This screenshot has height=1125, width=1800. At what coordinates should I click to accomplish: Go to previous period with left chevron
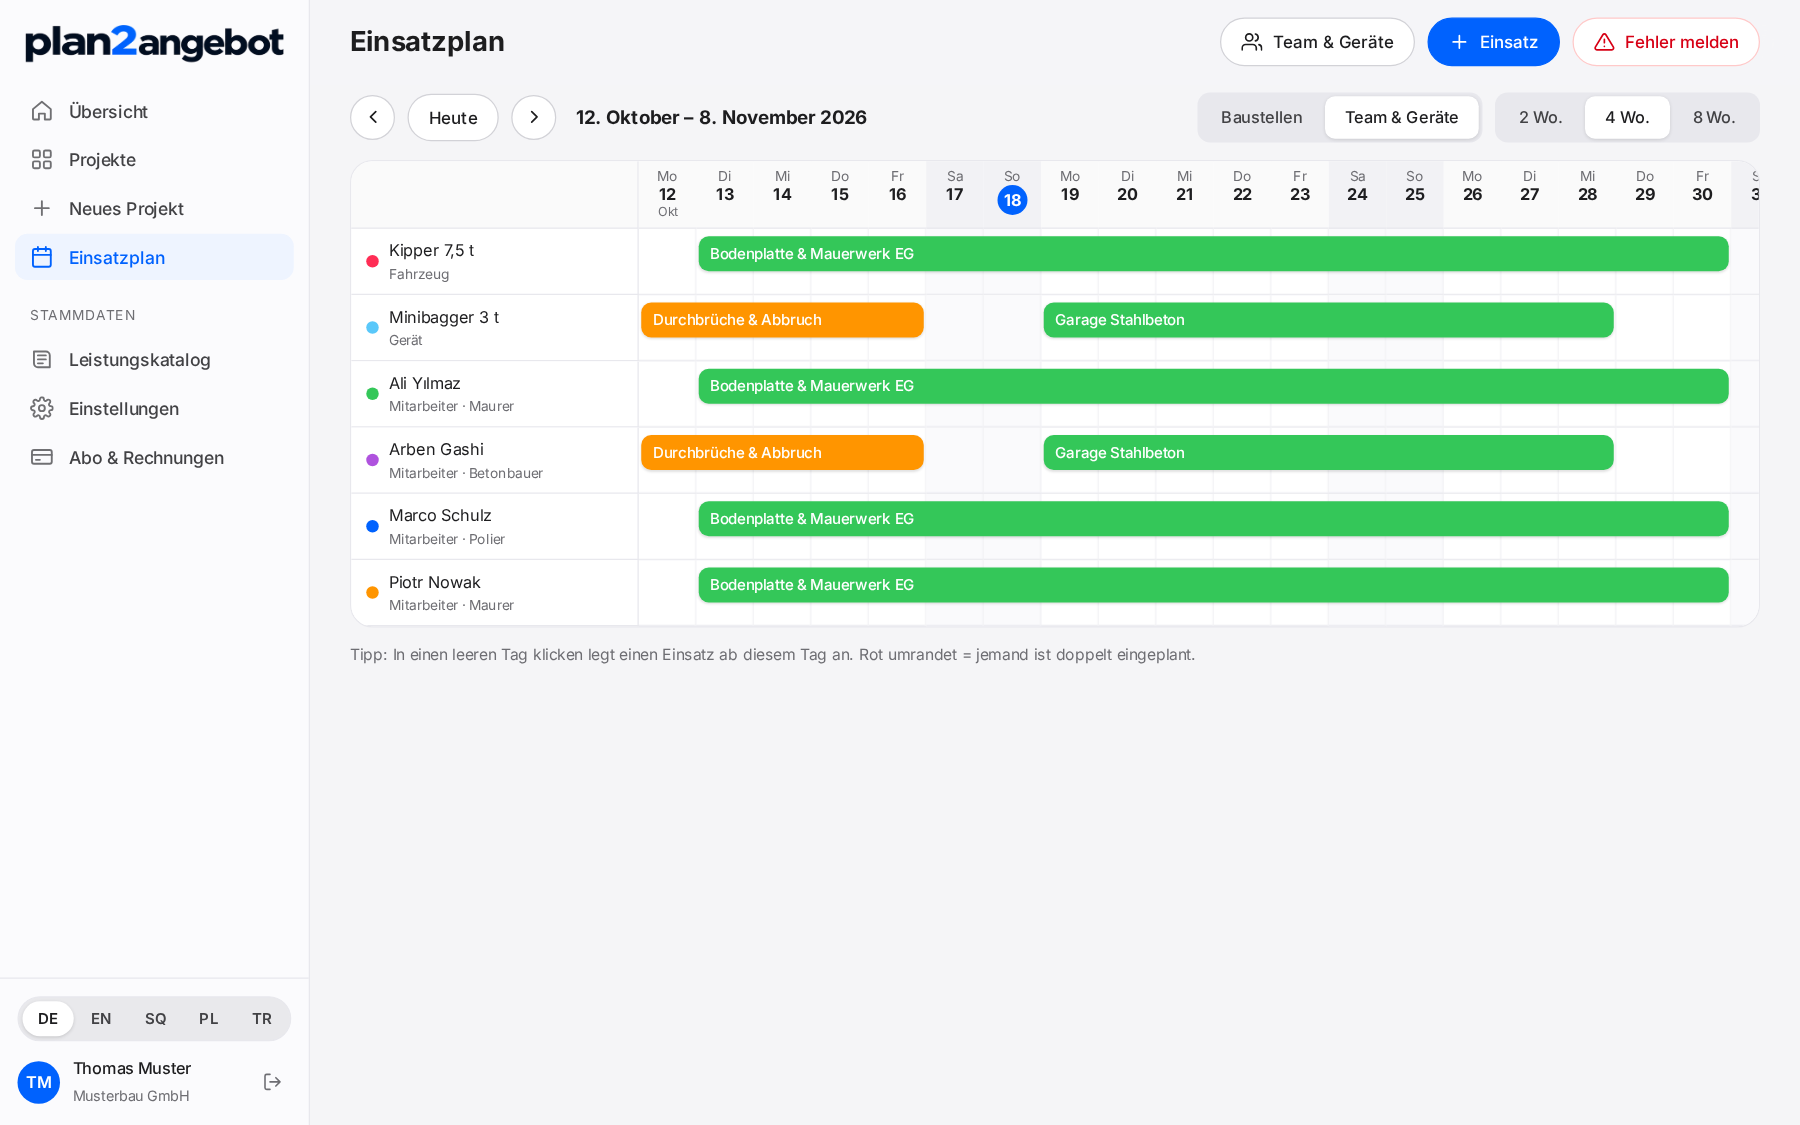coord(373,117)
